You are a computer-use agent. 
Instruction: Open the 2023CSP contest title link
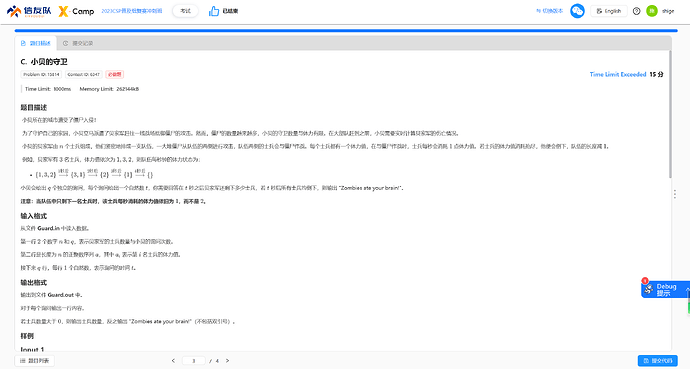[132, 11]
